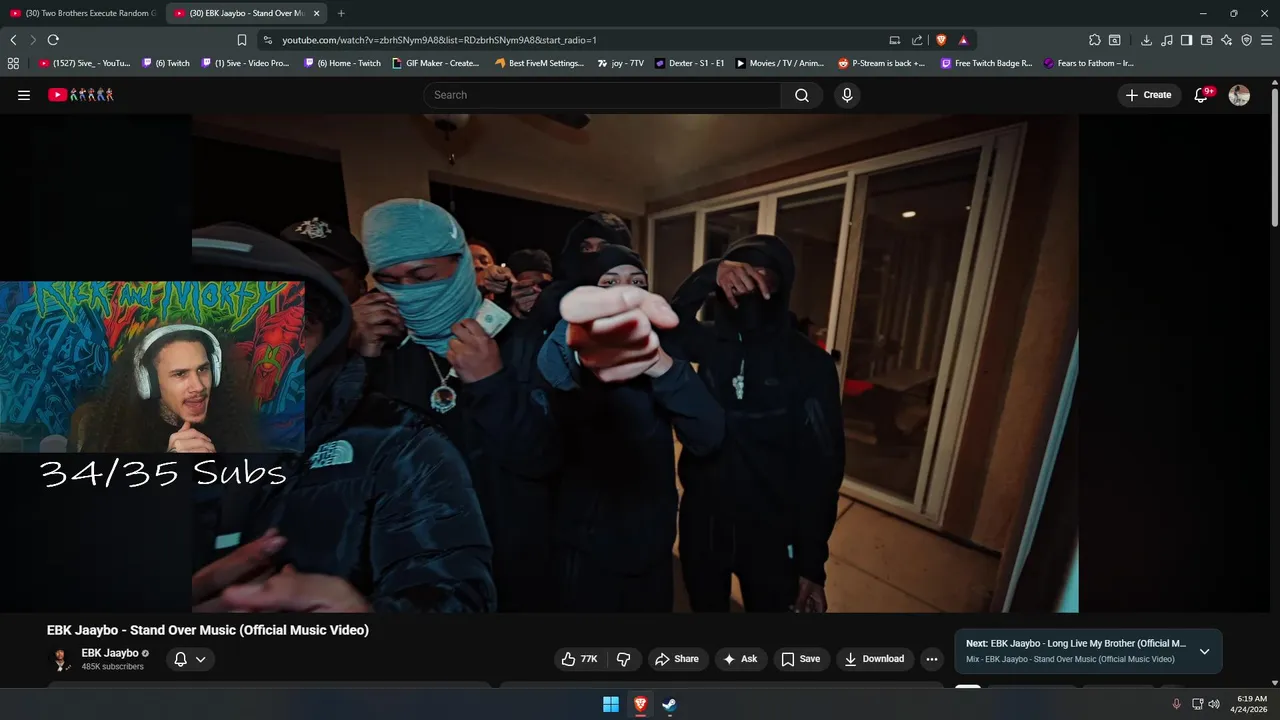Open taskbar volume control
Viewport: 1280px width, 720px height.
1213,704
